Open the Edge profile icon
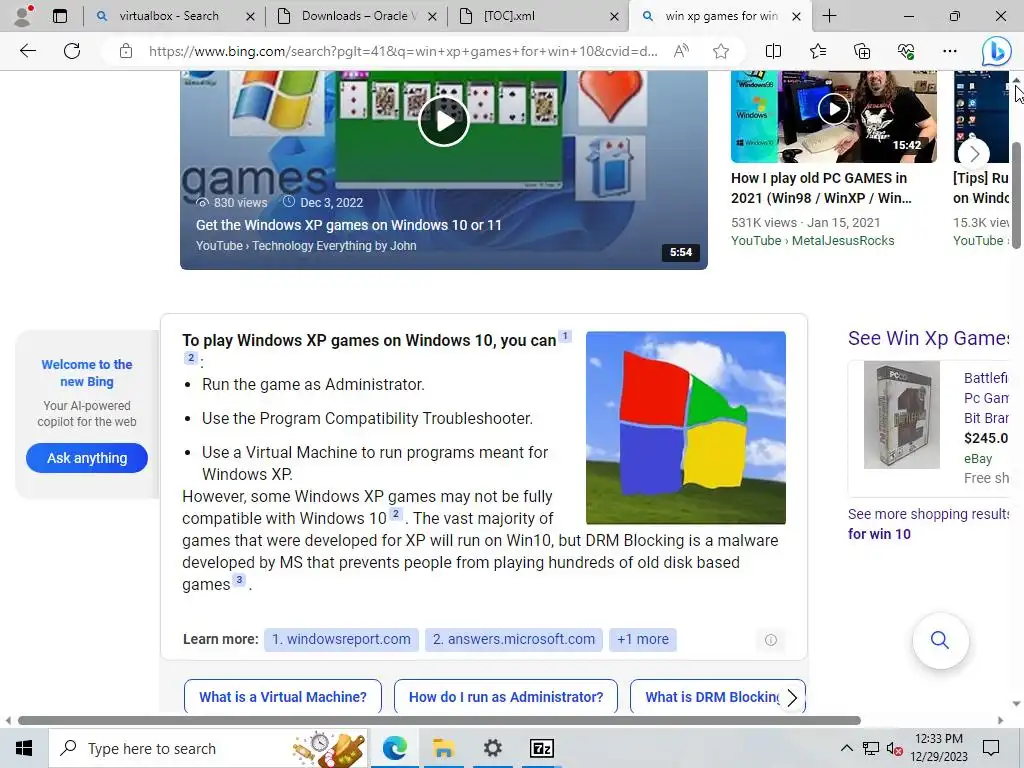Image resolution: width=1024 pixels, height=768 pixels. pyautogui.click(x=23, y=16)
